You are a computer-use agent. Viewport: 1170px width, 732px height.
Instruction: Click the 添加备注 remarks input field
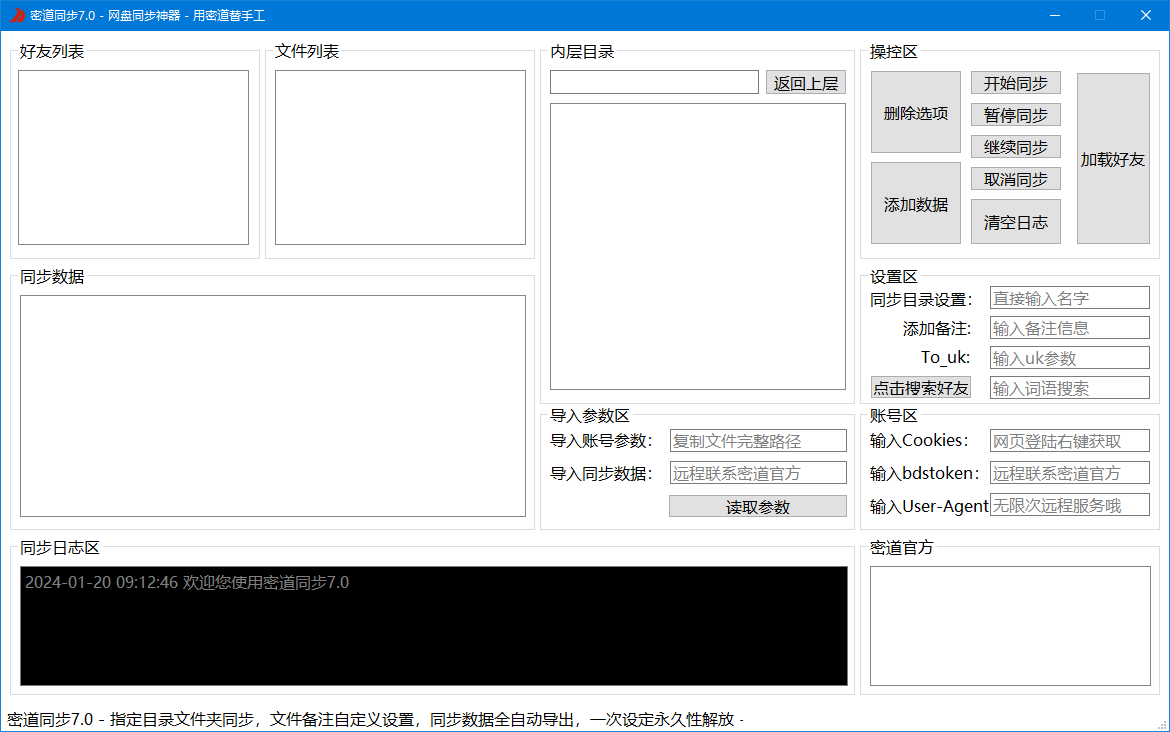(1069, 327)
